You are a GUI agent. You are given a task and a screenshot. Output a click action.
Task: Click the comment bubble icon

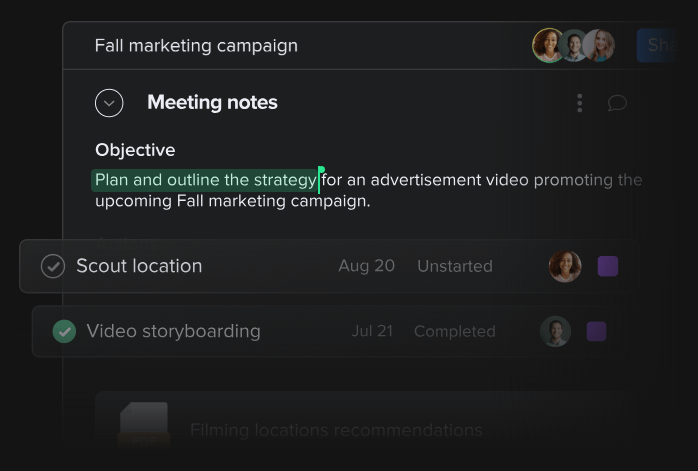[617, 103]
